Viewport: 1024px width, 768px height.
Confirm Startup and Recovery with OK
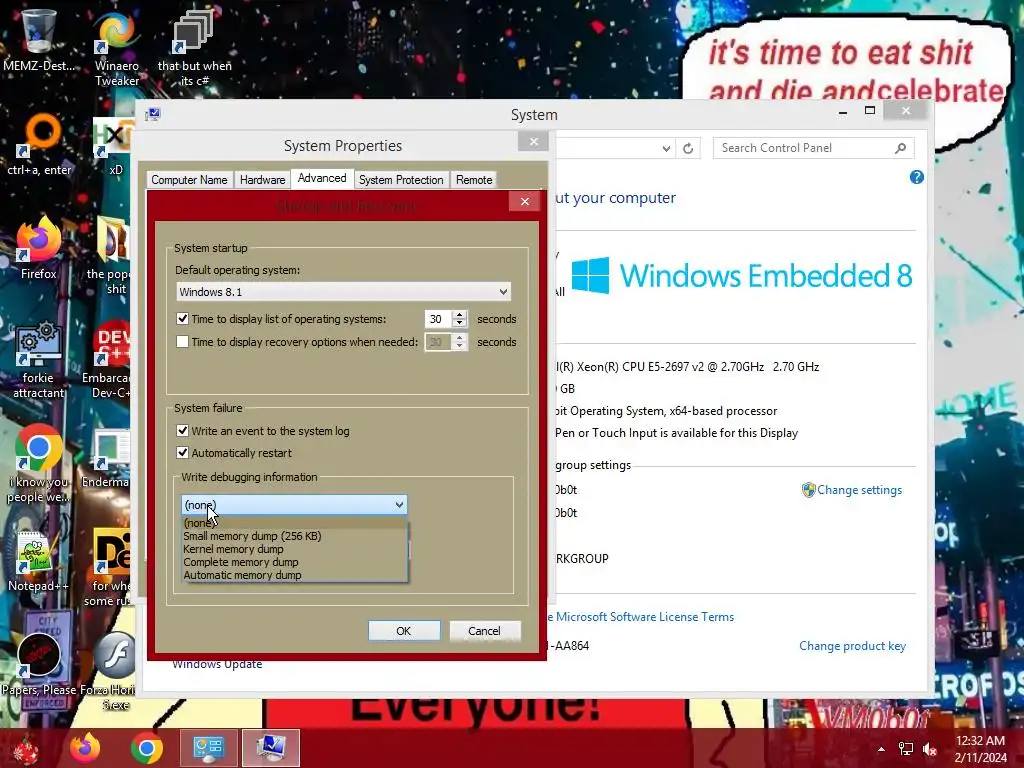click(x=404, y=631)
